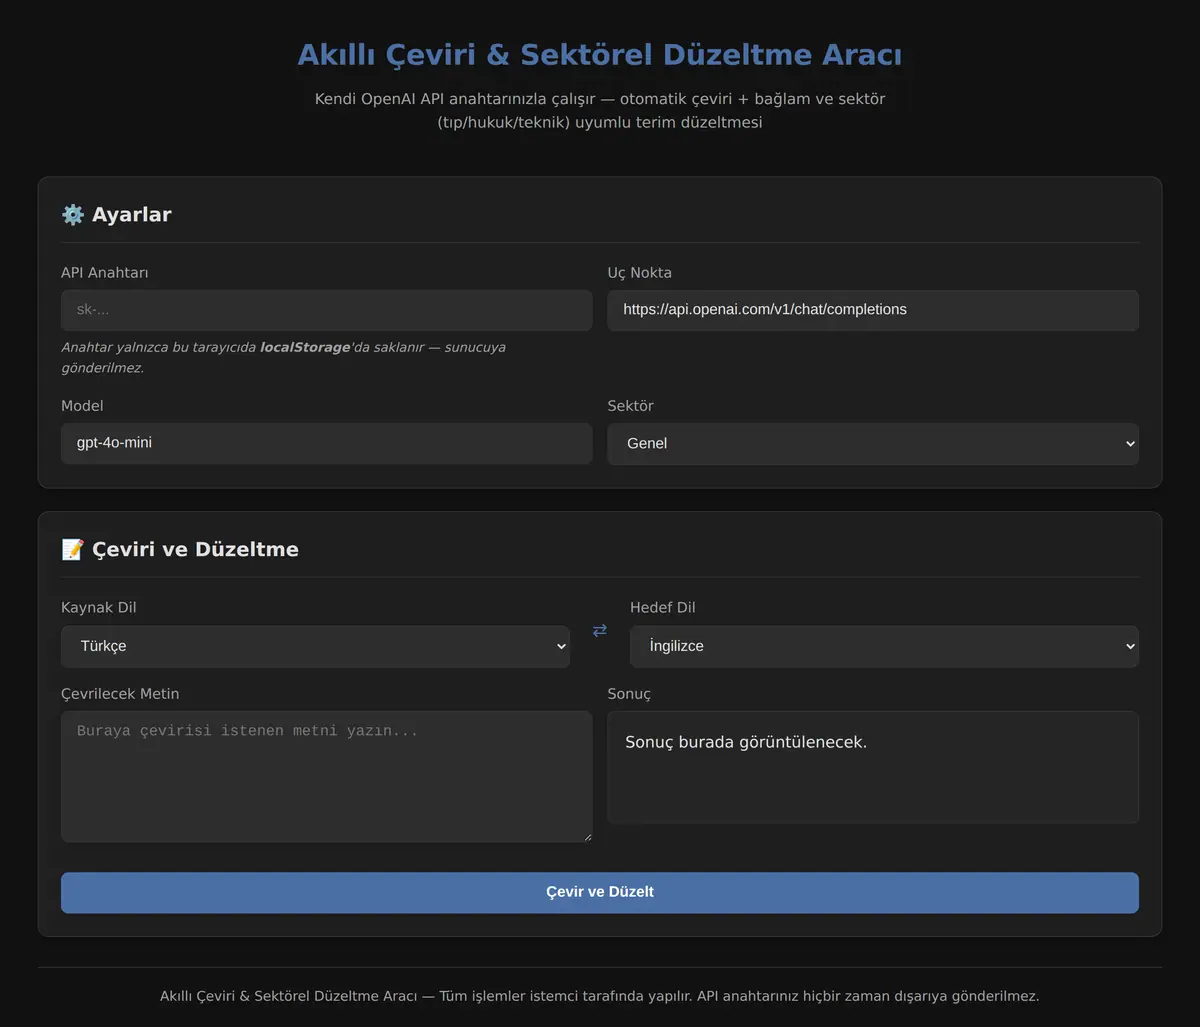
Task: Open the Kaynak Dil dropdown showing Türkçe
Action: pyautogui.click(x=315, y=646)
